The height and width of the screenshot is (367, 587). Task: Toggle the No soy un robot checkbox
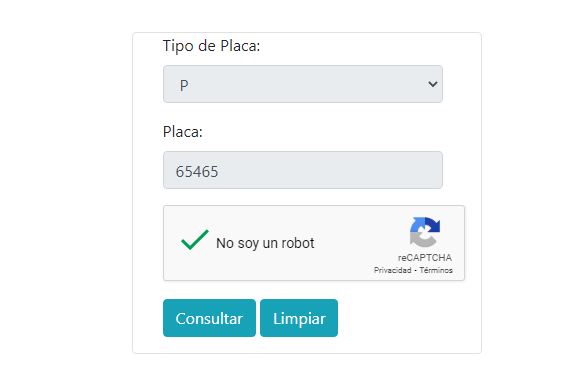pos(195,240)
